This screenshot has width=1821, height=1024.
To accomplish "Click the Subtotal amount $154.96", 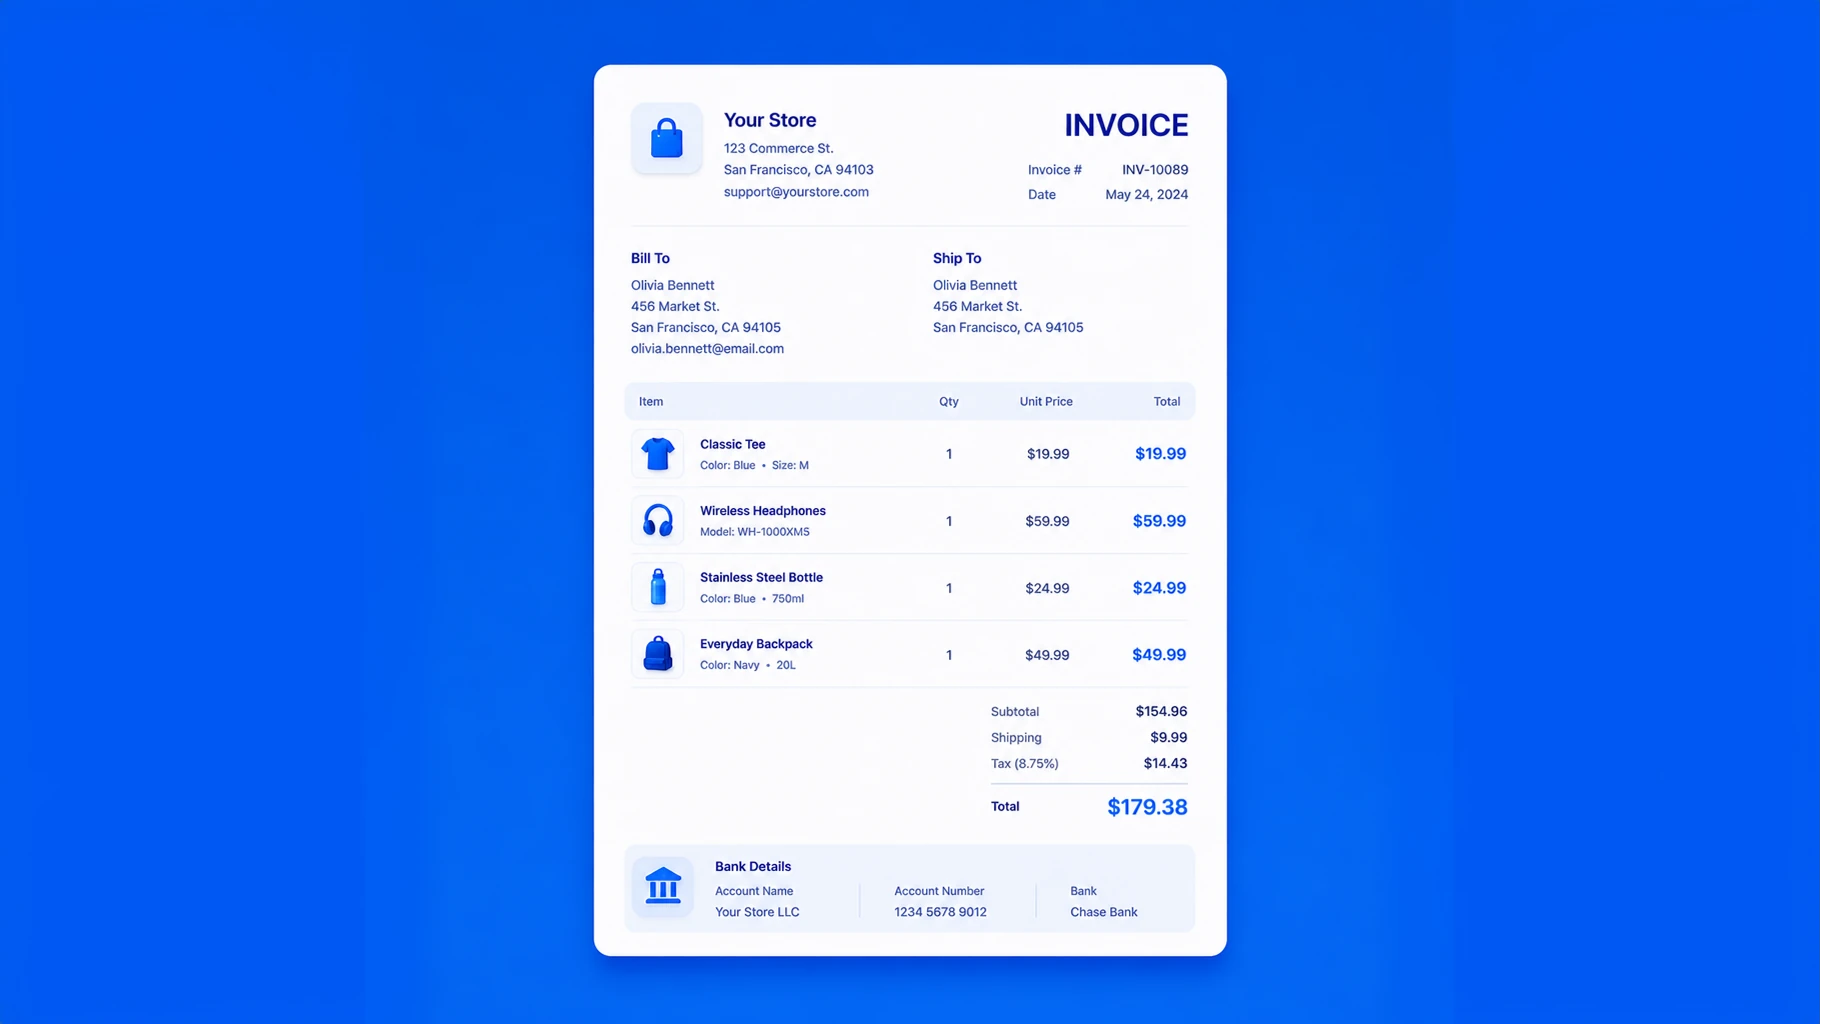I will coord(1161,712).
